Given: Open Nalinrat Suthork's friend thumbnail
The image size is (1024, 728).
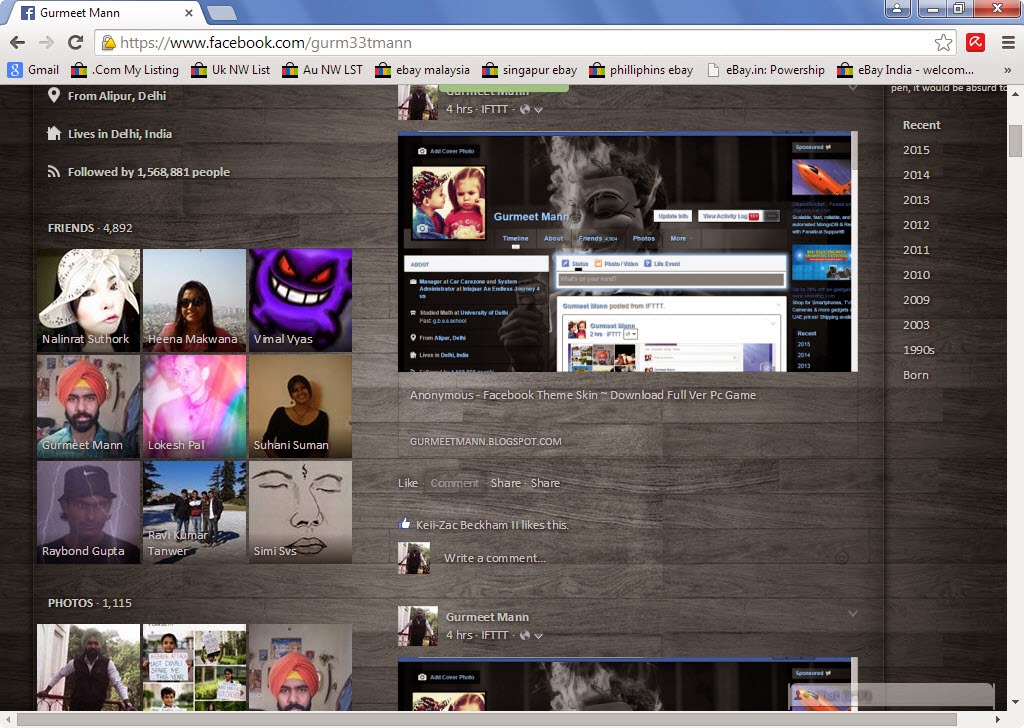Looking at the screenshot, I should point(88,300).
